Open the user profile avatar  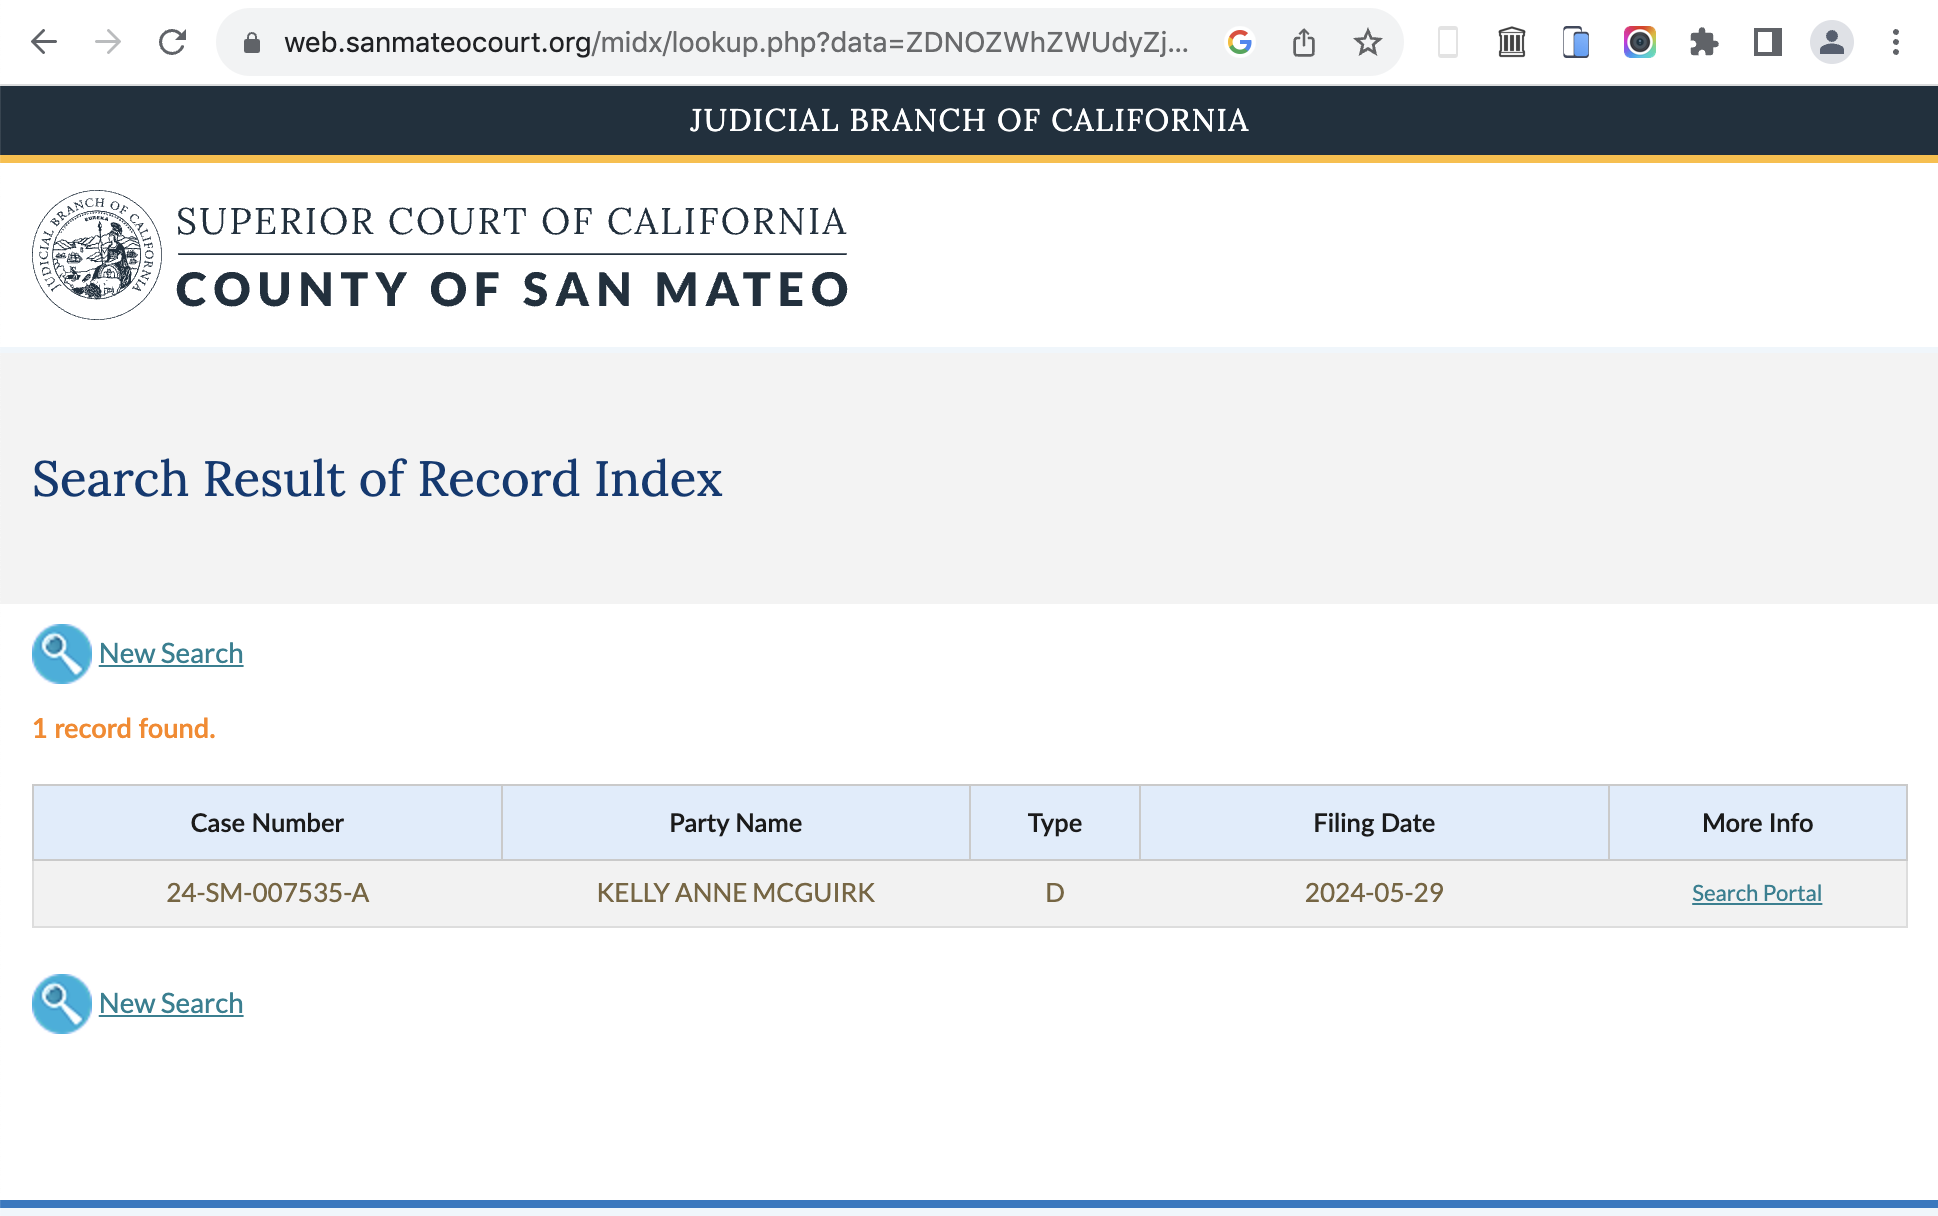point(1831,42)
